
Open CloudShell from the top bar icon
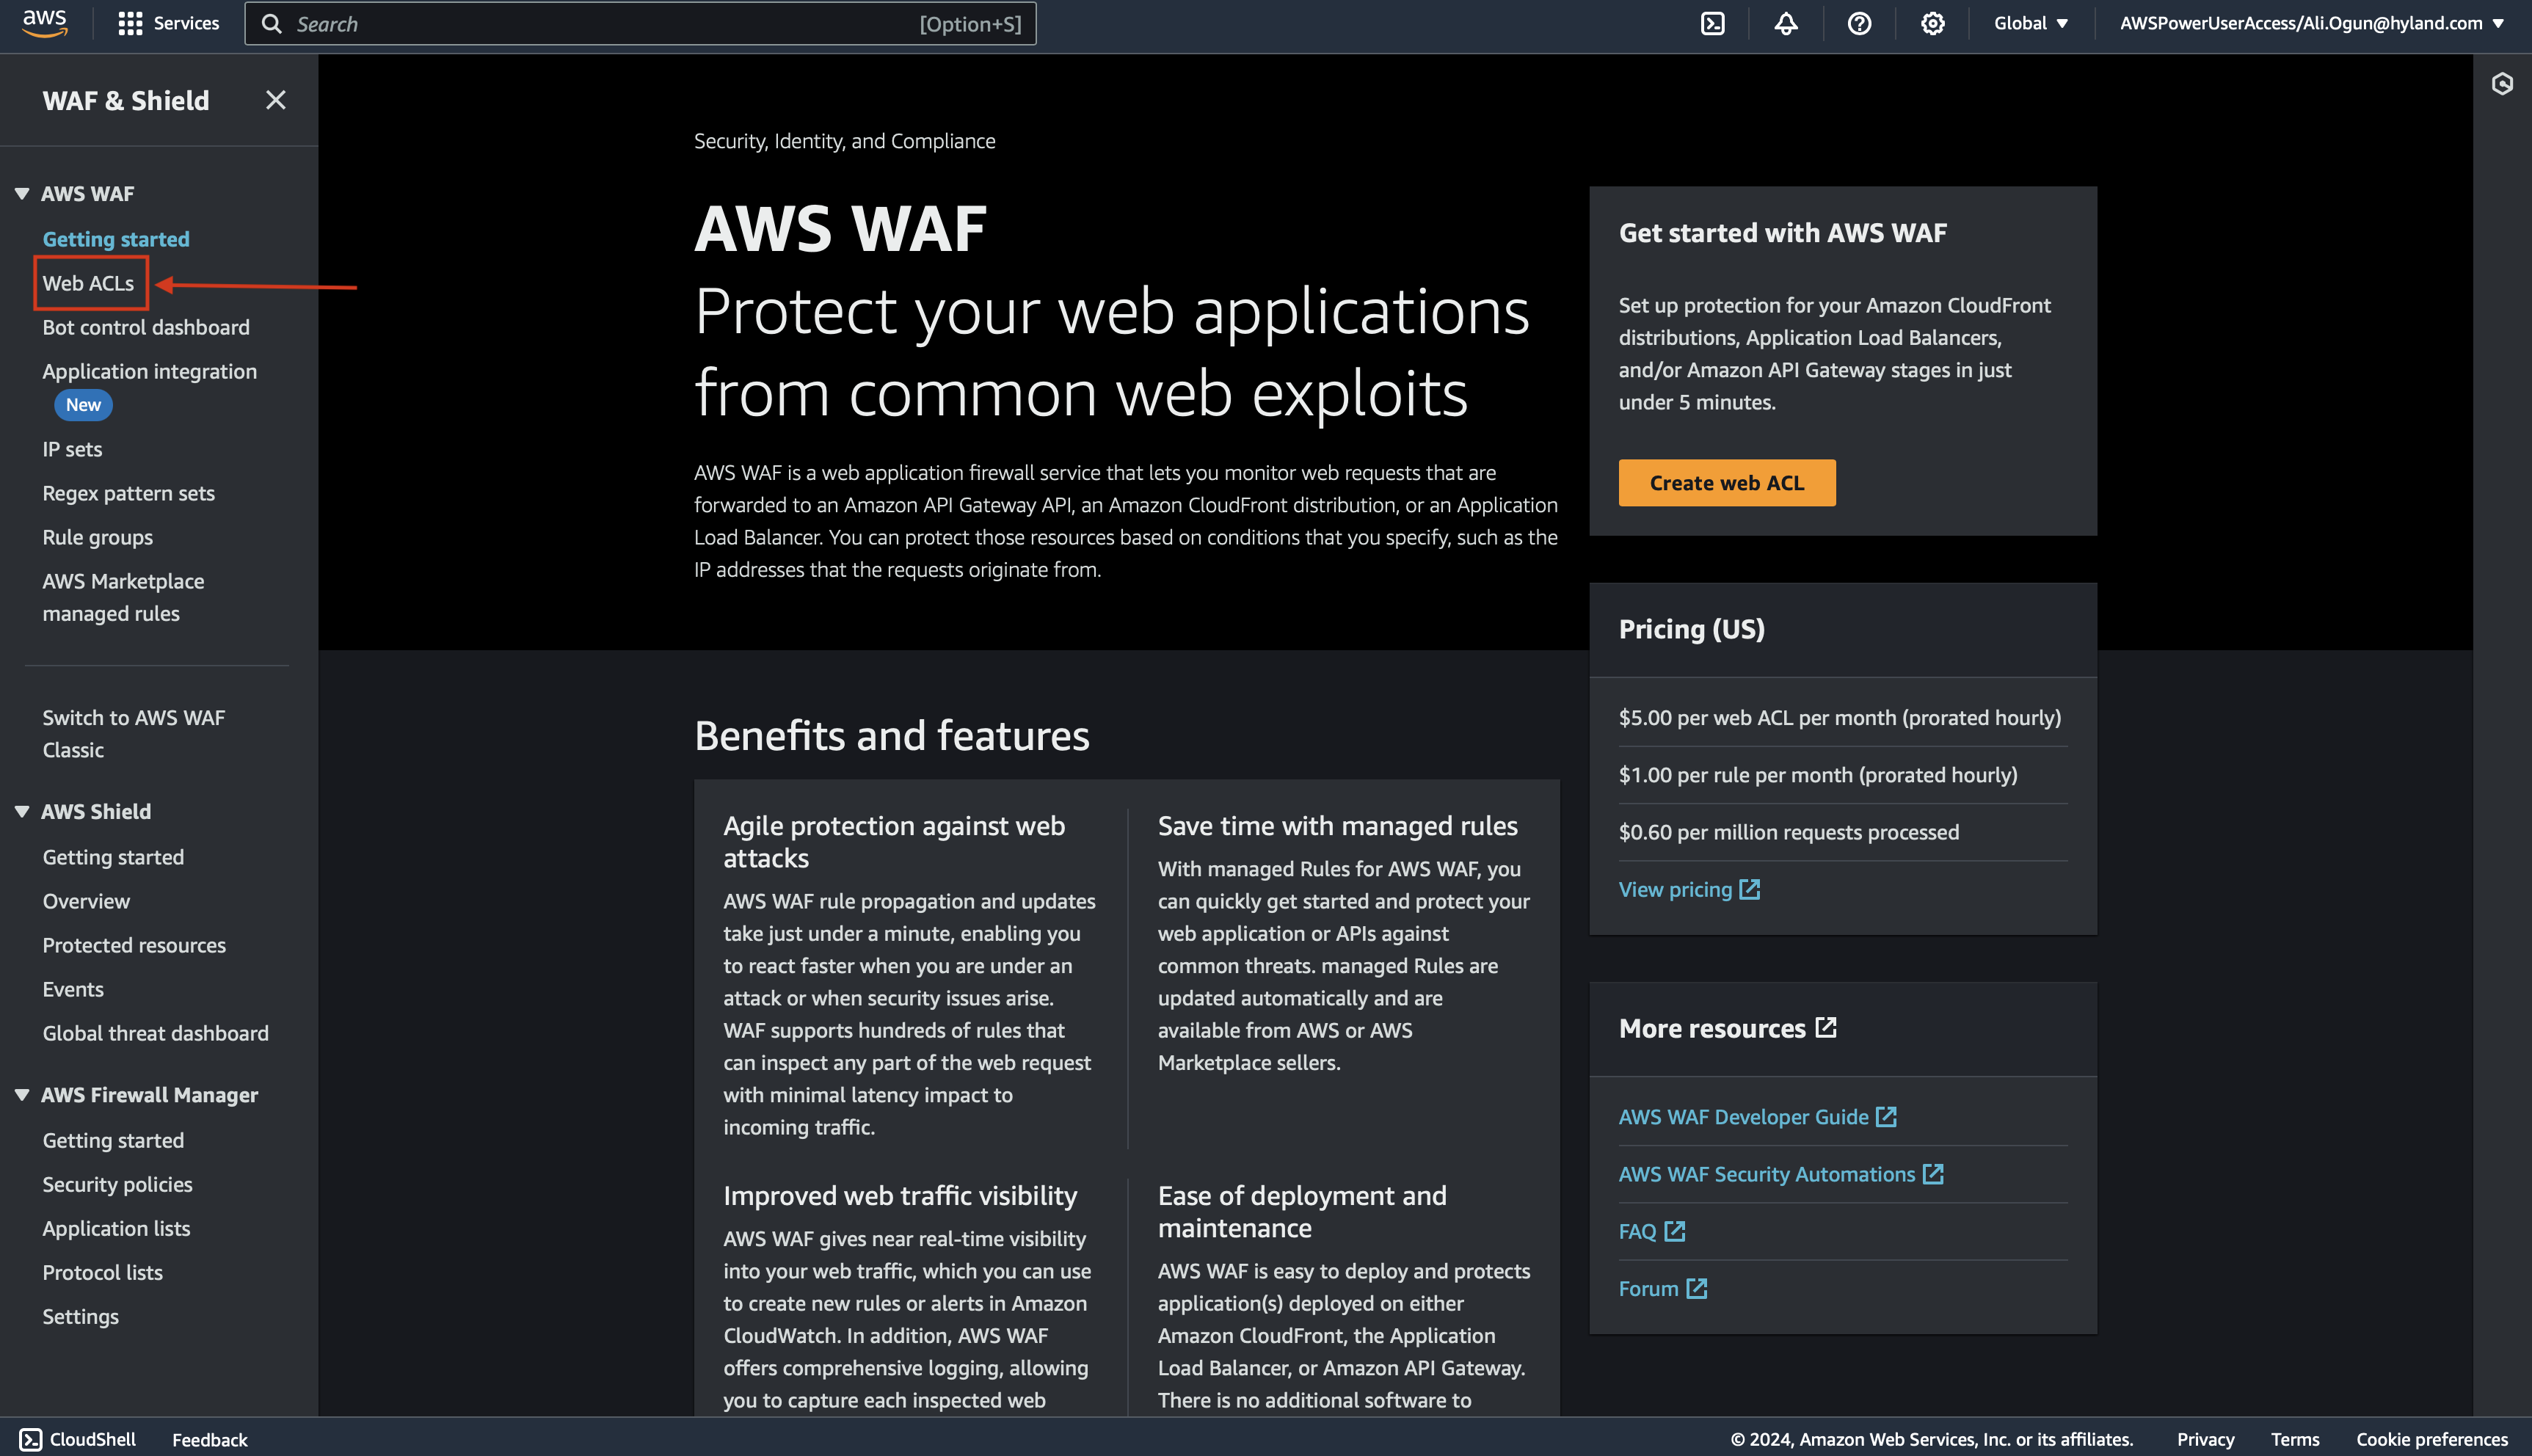[1712, 23]
